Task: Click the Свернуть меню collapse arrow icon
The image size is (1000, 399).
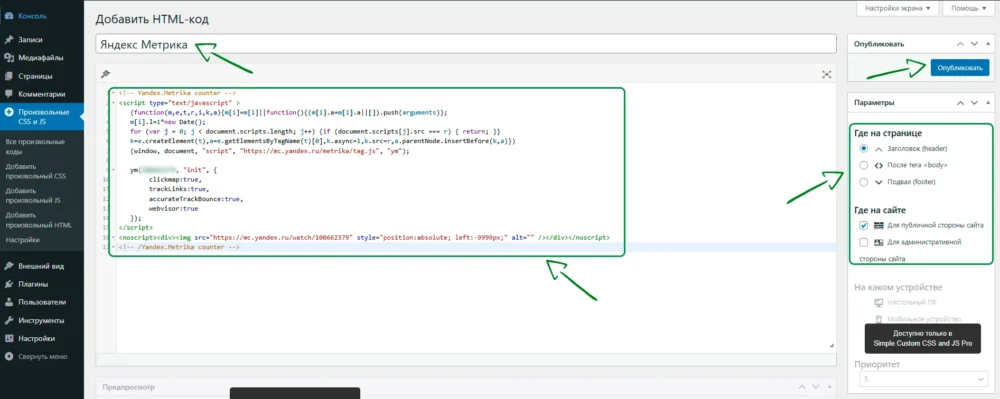Action: pyautogui.click(x=9, y=356)
